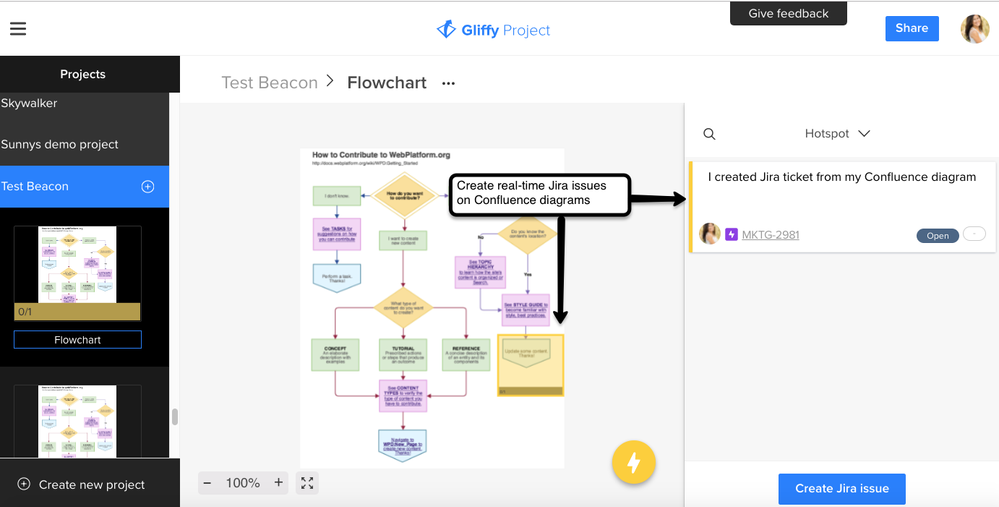Image resolution: width=999 pixels, height=507 pixels.
Task: Open the Flowchart more options ellipsis
Action: pyautogui.click(x=449, y=83)
